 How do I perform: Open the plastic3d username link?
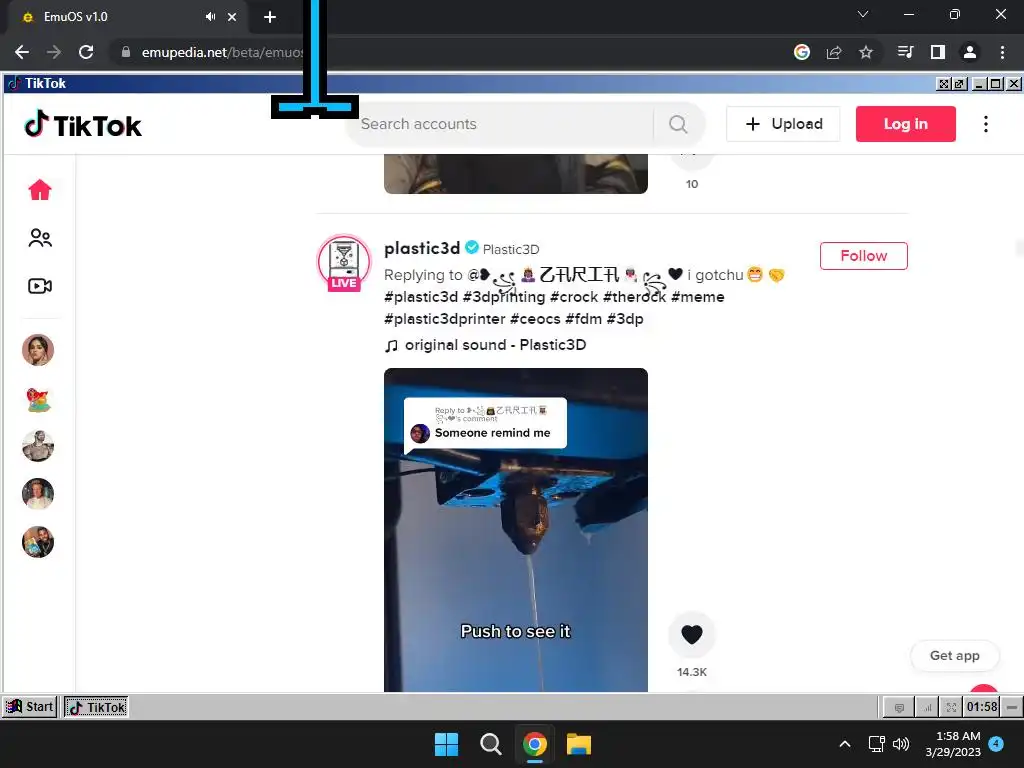click(422, 248)
